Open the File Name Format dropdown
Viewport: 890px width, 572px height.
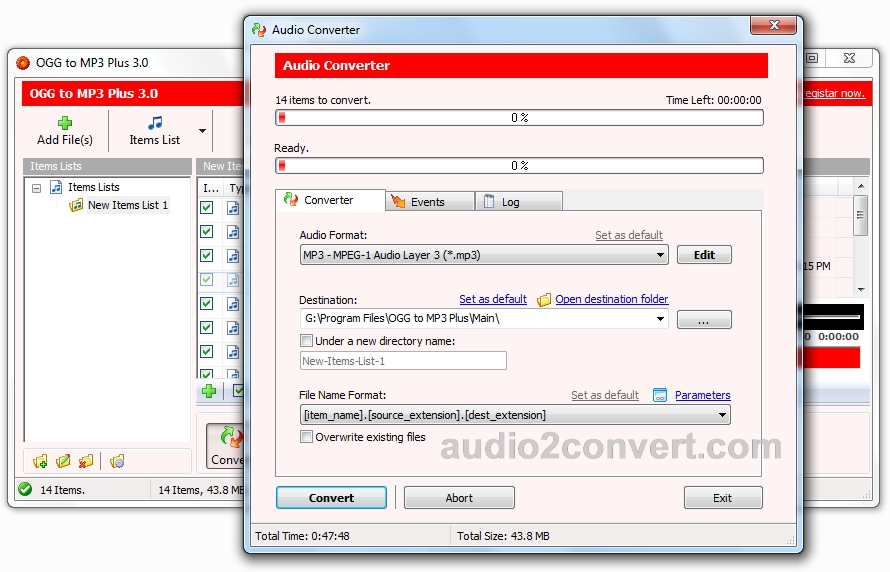[722, 415]
